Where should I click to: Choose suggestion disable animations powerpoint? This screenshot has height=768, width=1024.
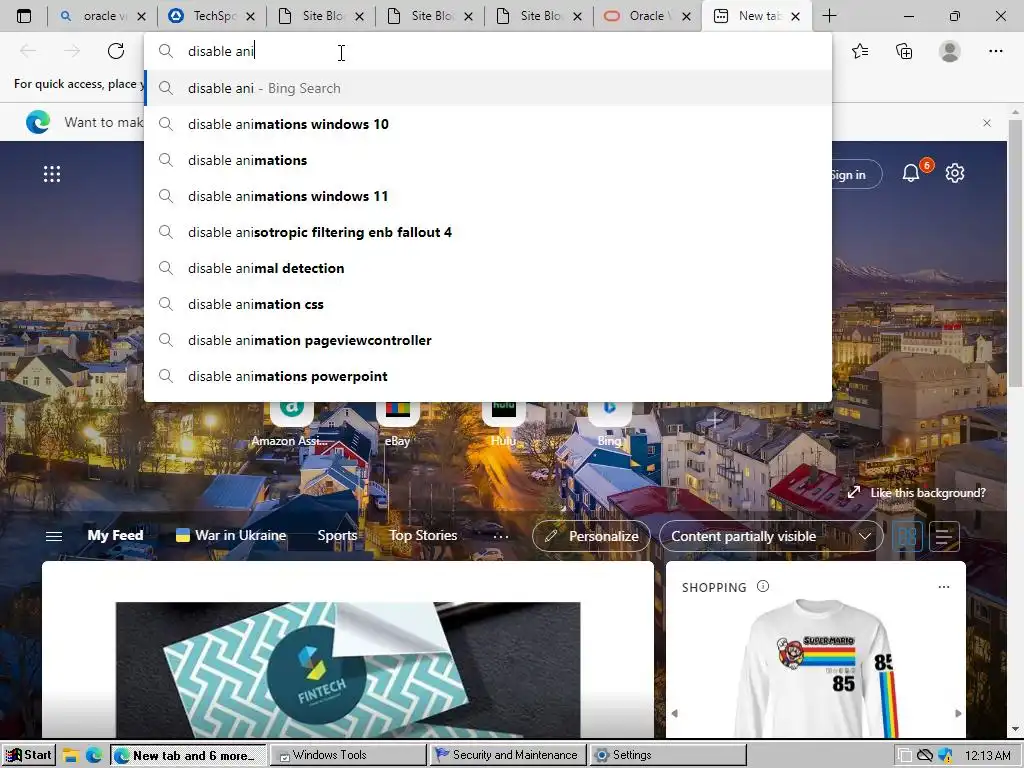pos(488,376)
